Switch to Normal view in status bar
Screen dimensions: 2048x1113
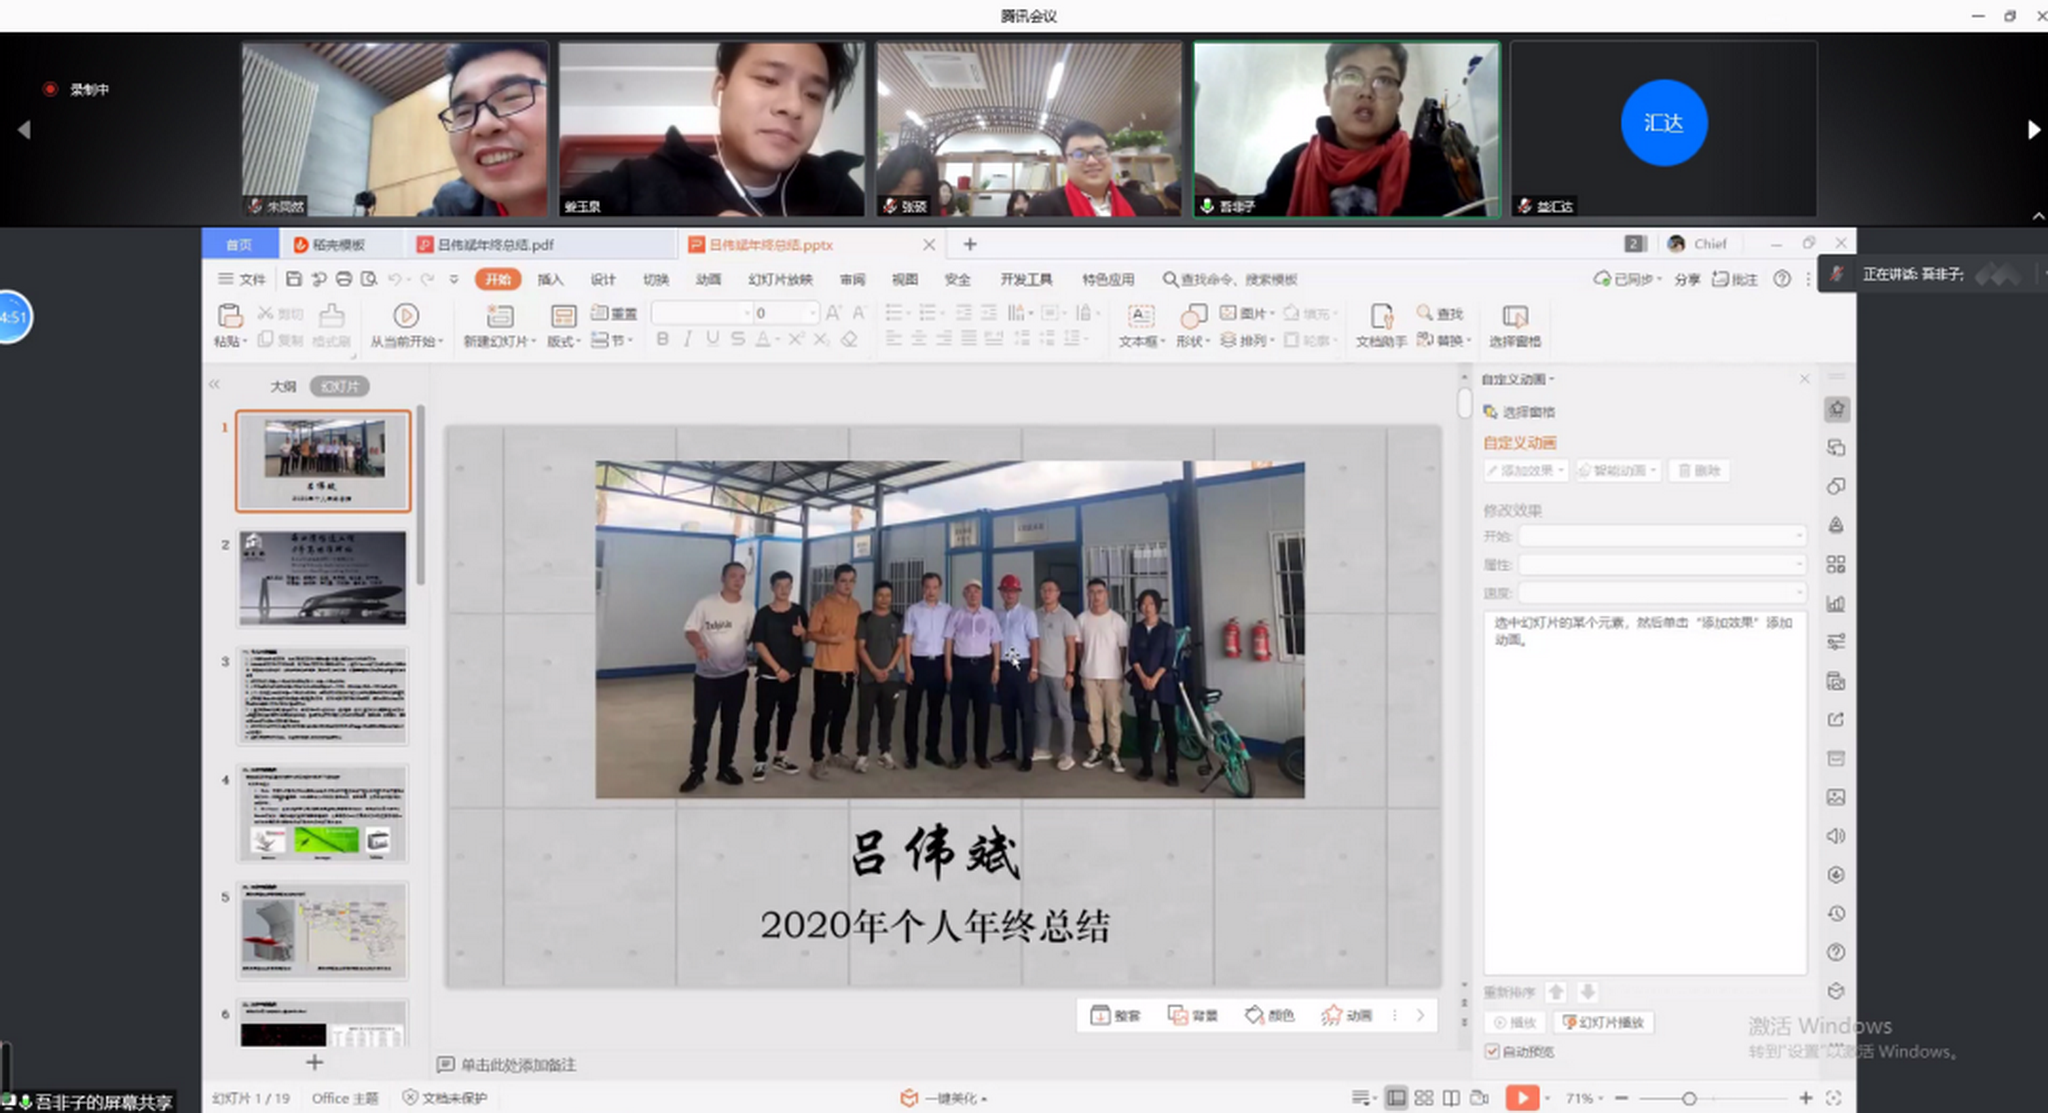point(1397,1098)
